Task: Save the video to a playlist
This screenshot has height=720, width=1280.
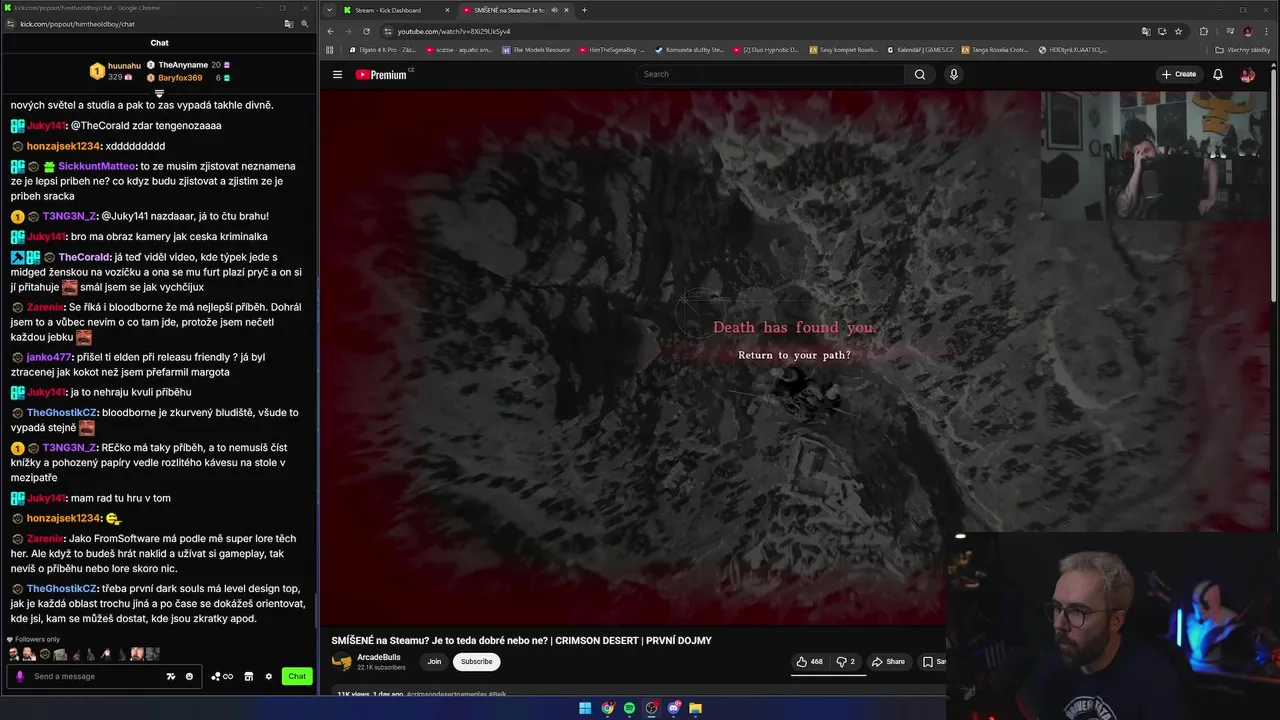Action: click(934, 661)
